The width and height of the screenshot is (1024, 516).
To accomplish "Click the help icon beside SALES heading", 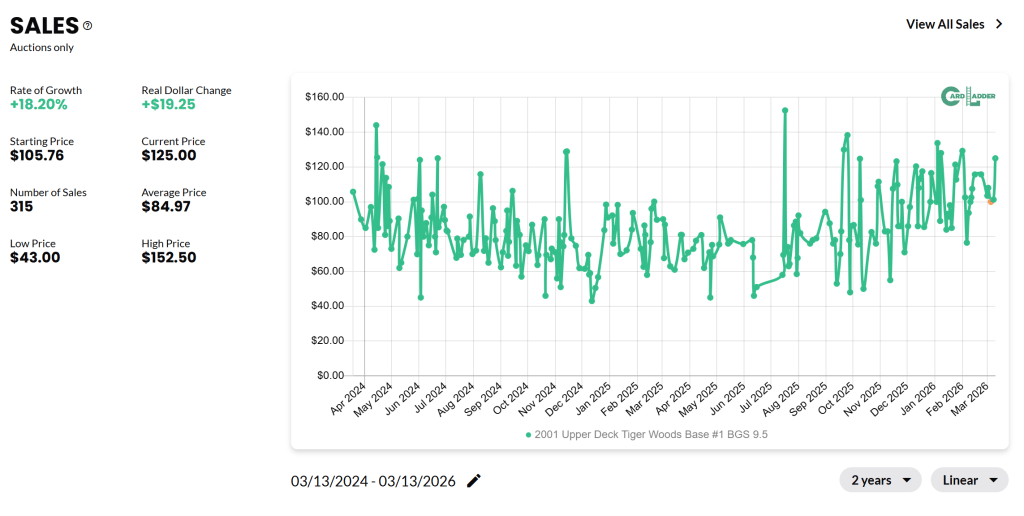I will [x=88, y=26].
